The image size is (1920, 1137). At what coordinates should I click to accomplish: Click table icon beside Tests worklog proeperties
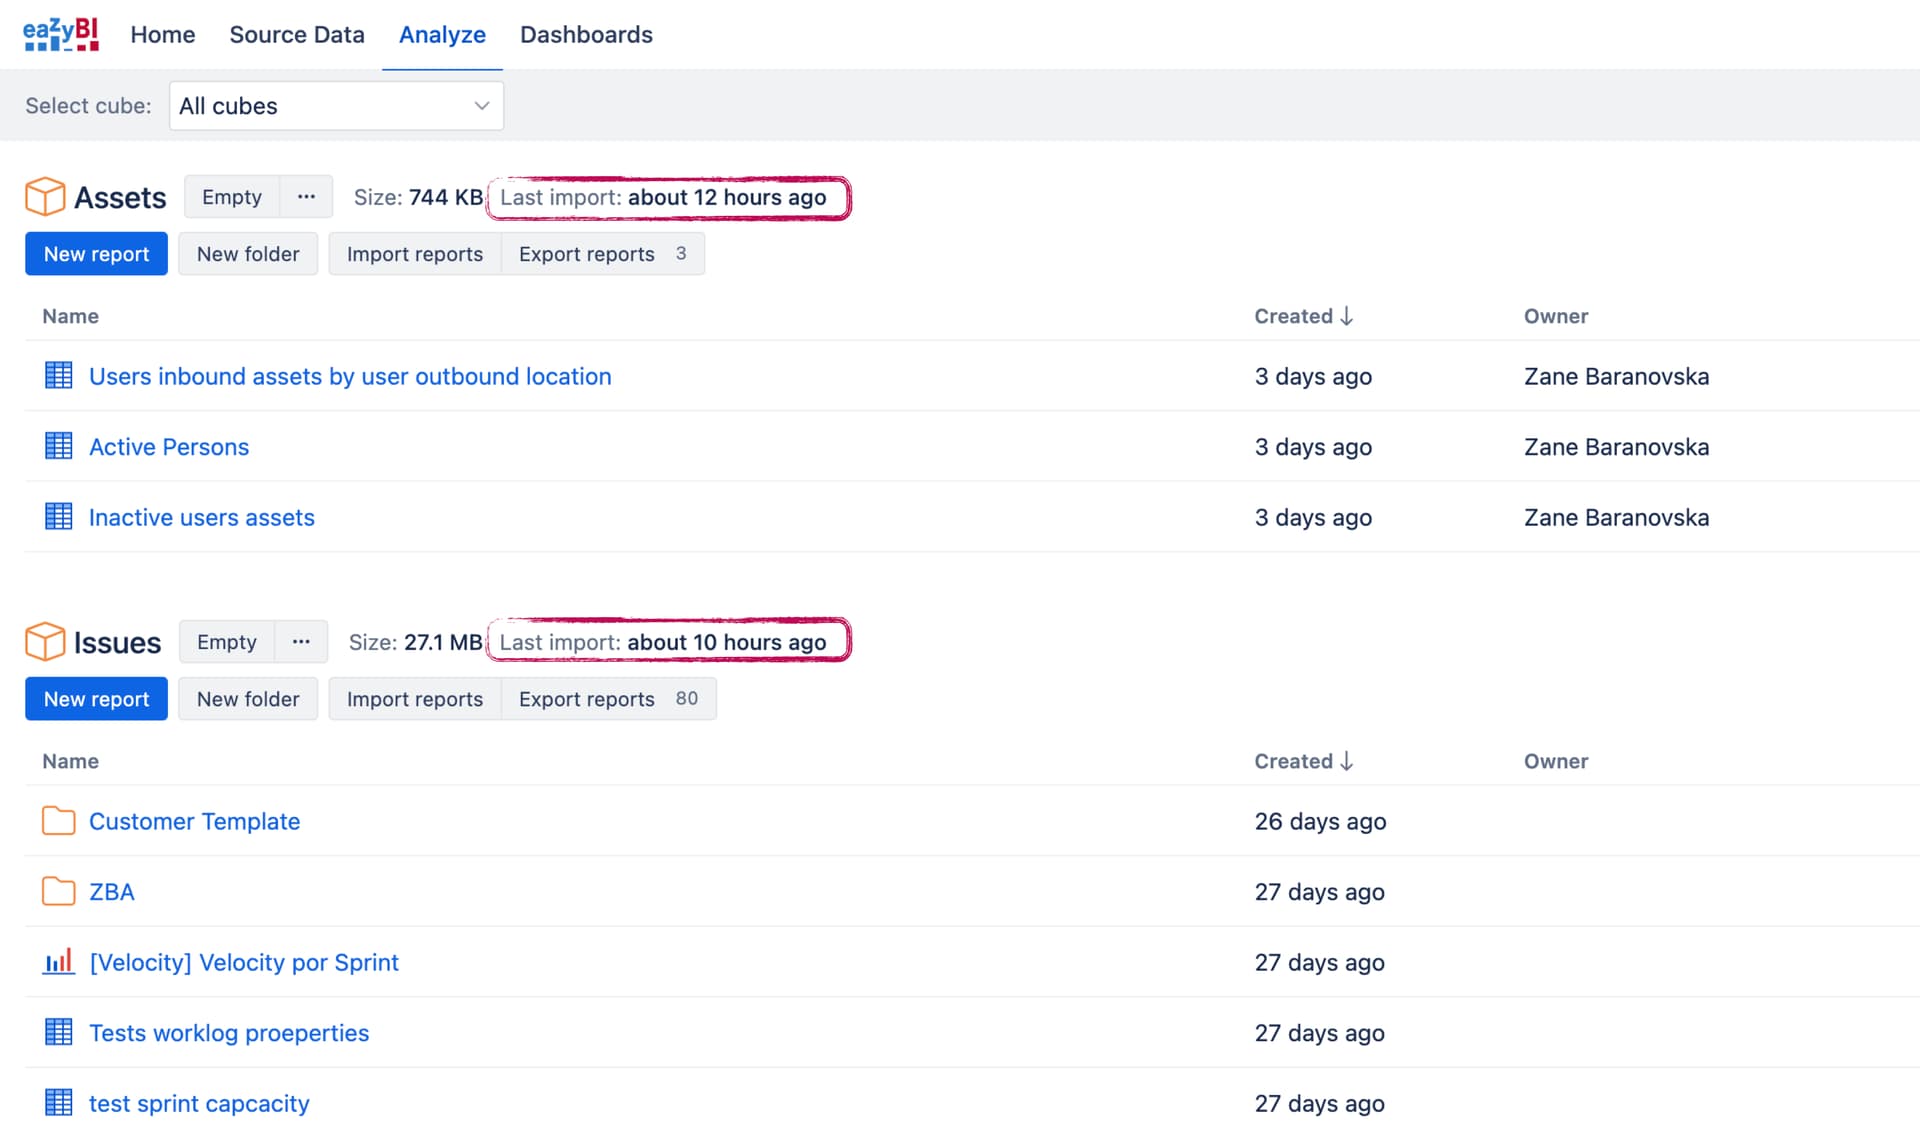59,1032
